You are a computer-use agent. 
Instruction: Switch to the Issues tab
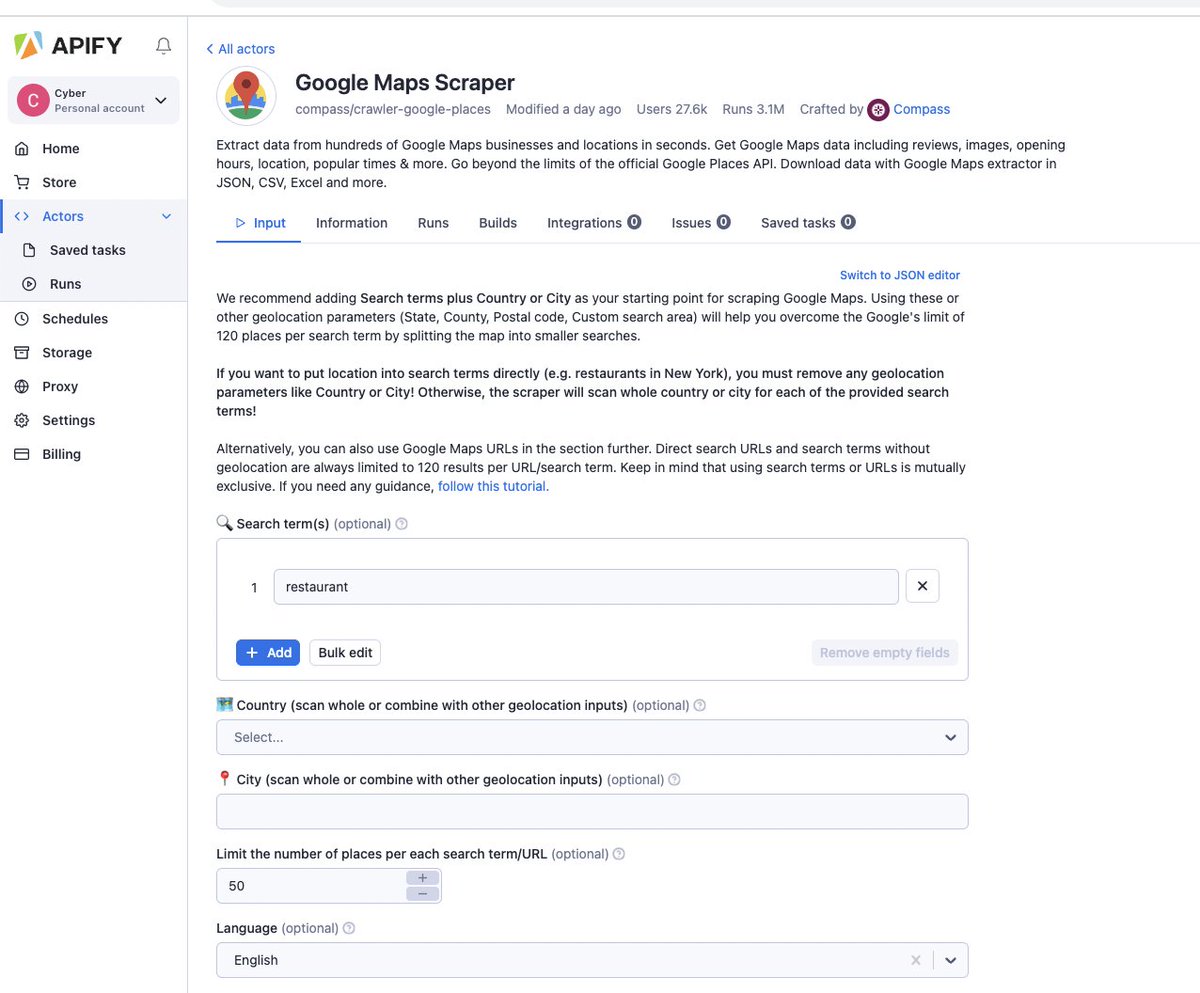coord(701,223)
